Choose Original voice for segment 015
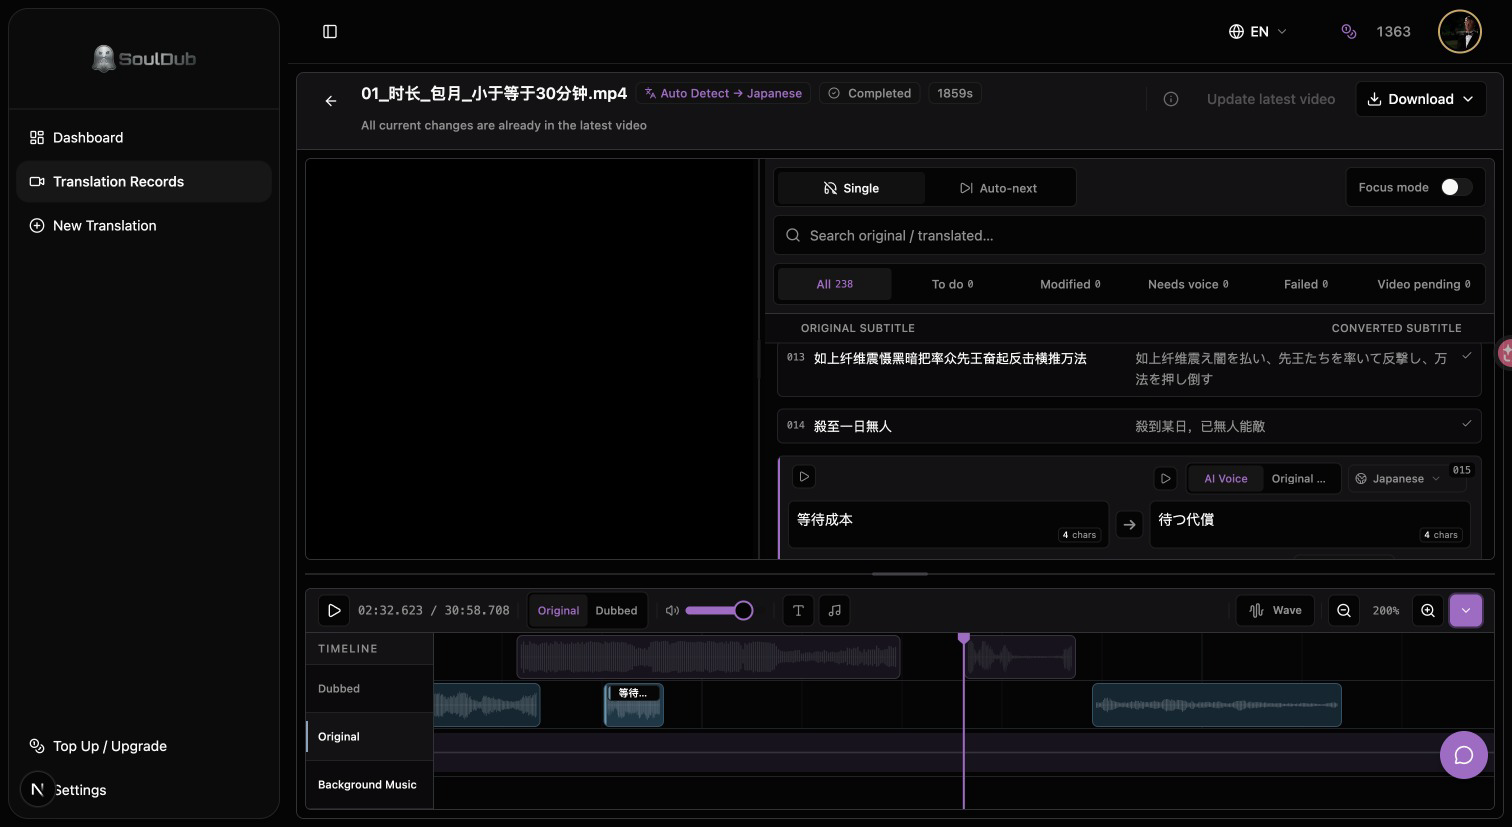This screenshot has width=1512, height=827. pyautogui.click(x=1298, y=479)
